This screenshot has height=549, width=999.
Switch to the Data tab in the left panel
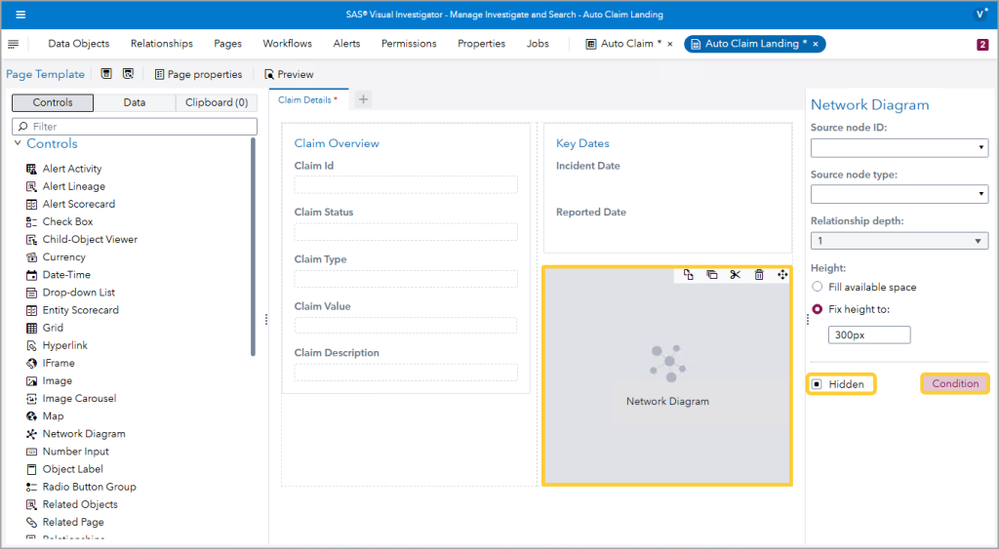pyautogui.click(x=134, y=103)
